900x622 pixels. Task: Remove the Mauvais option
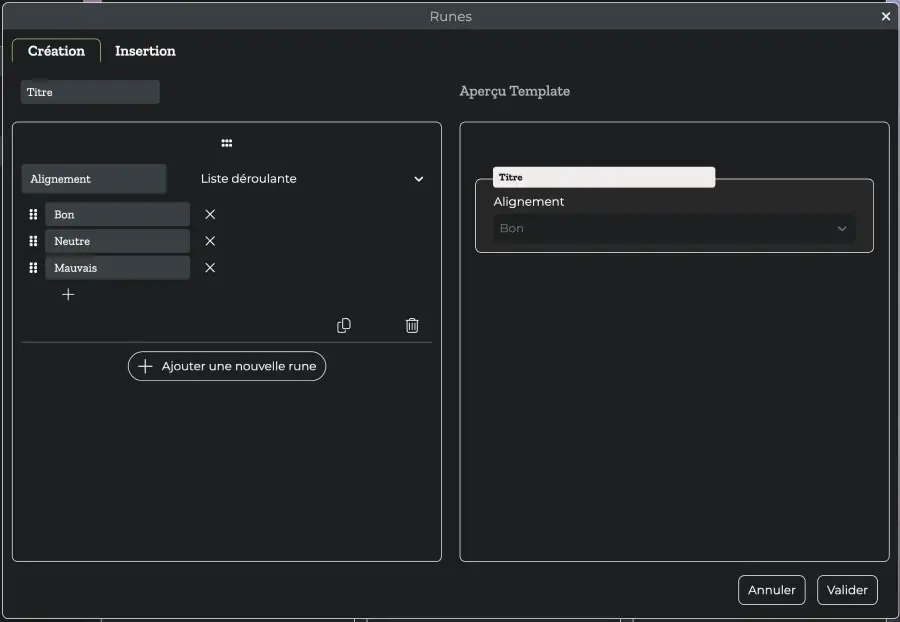[x=210, y=267]
